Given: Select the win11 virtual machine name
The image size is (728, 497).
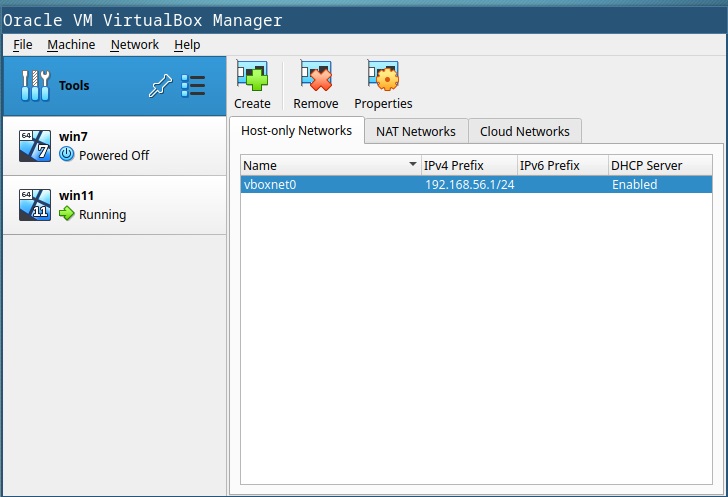Looking at the screenshot, I should click(76, 196).
